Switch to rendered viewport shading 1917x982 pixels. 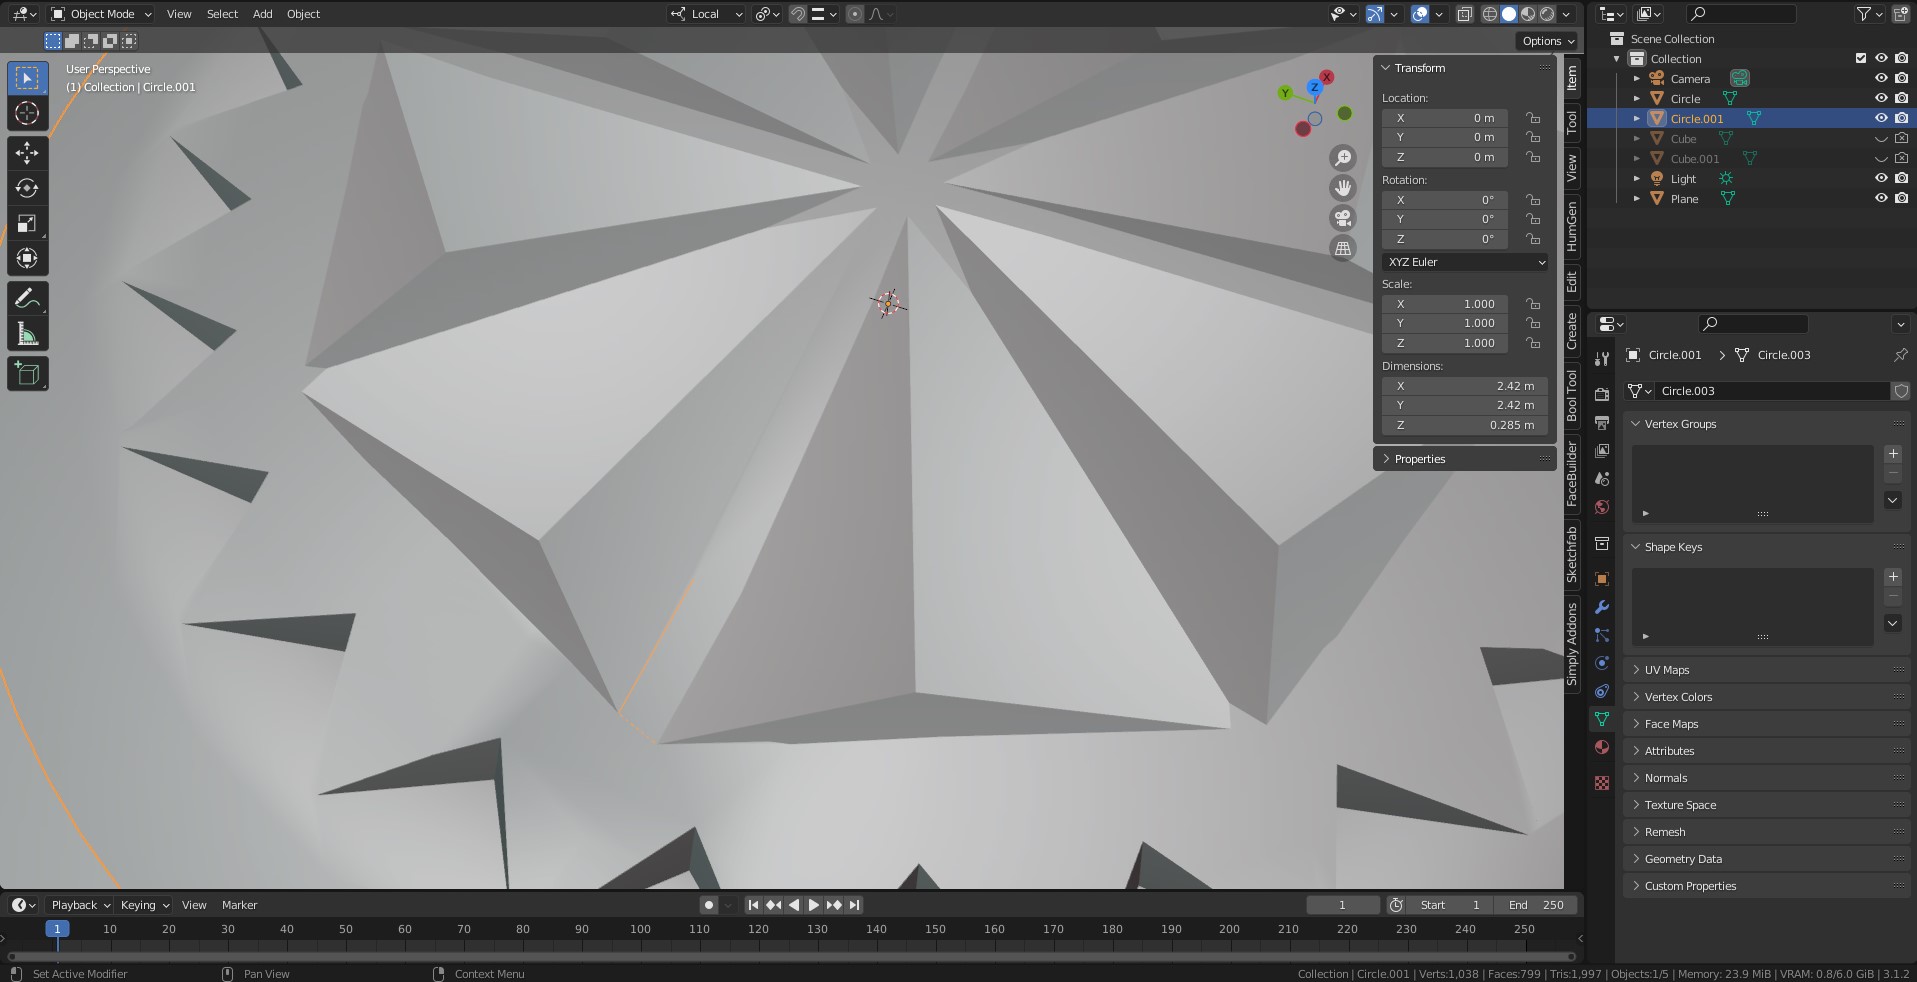[x=1547, y=14]
